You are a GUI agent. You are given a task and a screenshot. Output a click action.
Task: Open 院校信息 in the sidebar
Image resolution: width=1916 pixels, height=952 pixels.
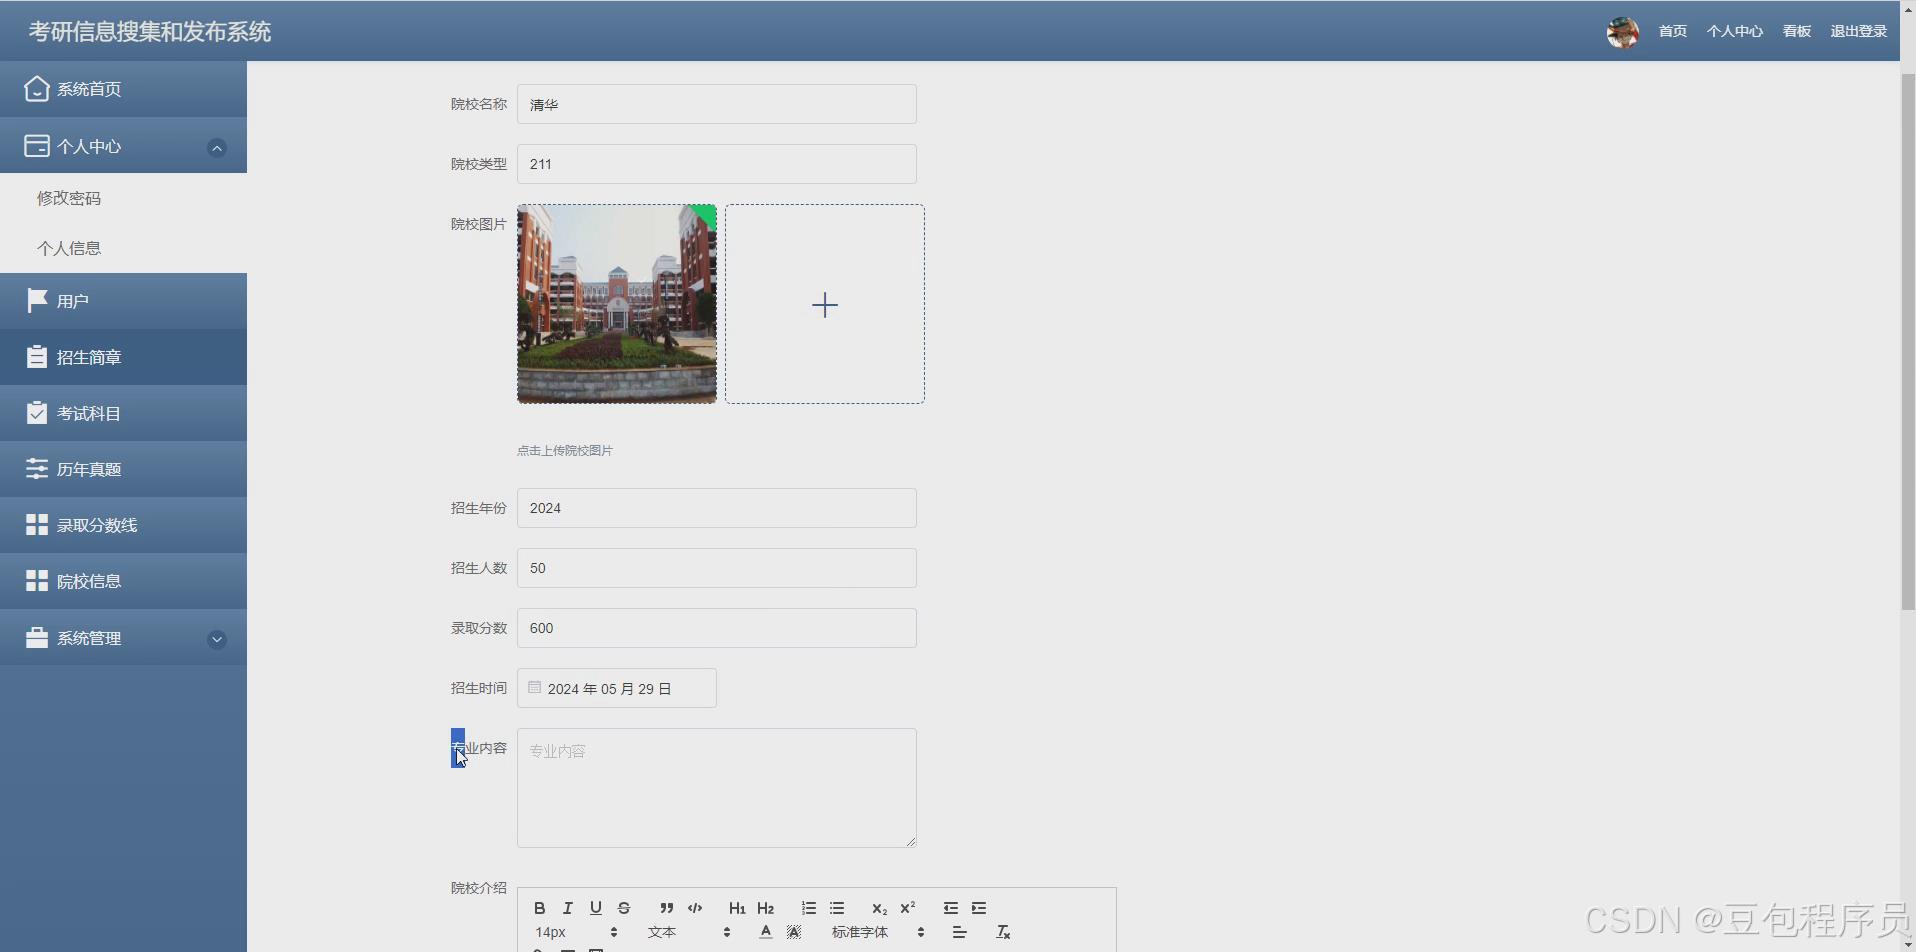(x=123, y=581)
